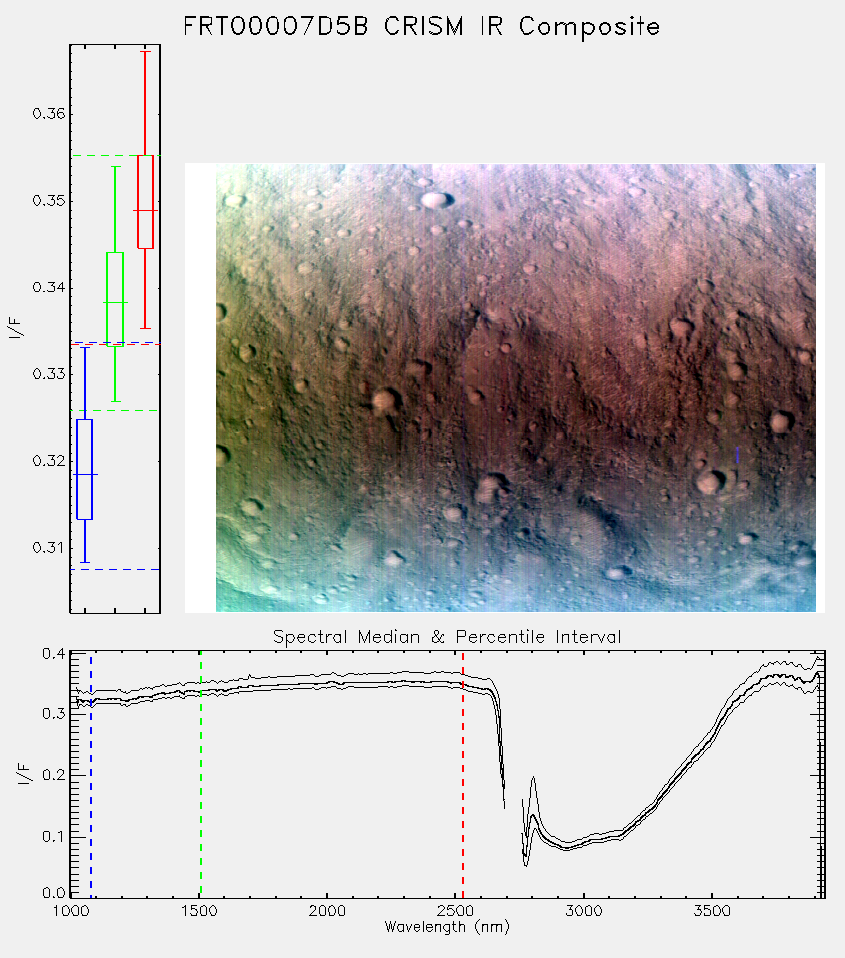This screenshot has width=845, height=958.
Task: Click the small blue mark on the image
Action: tap(737, 455)
